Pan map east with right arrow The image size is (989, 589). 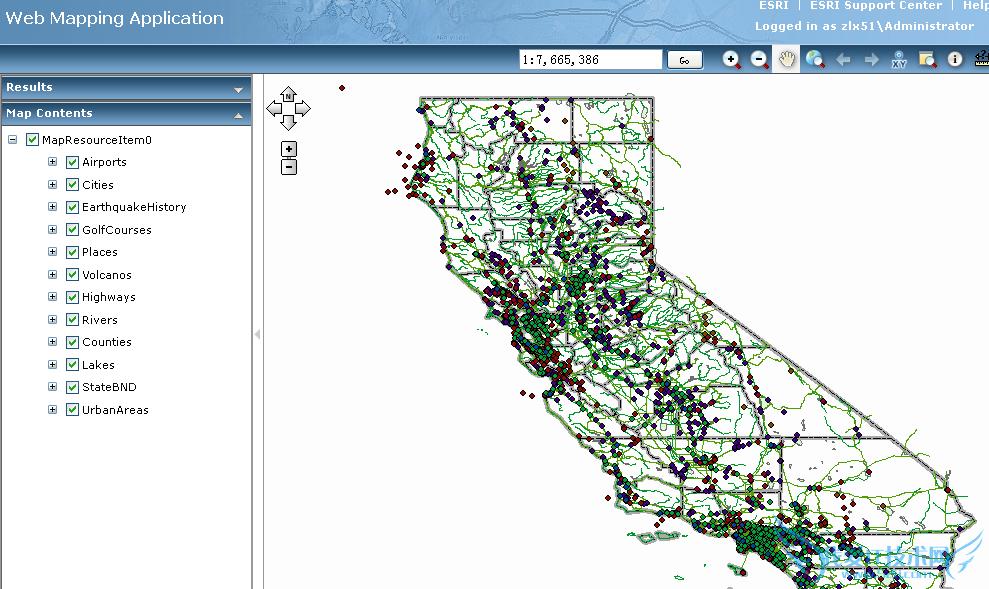(x=303, y=108)
